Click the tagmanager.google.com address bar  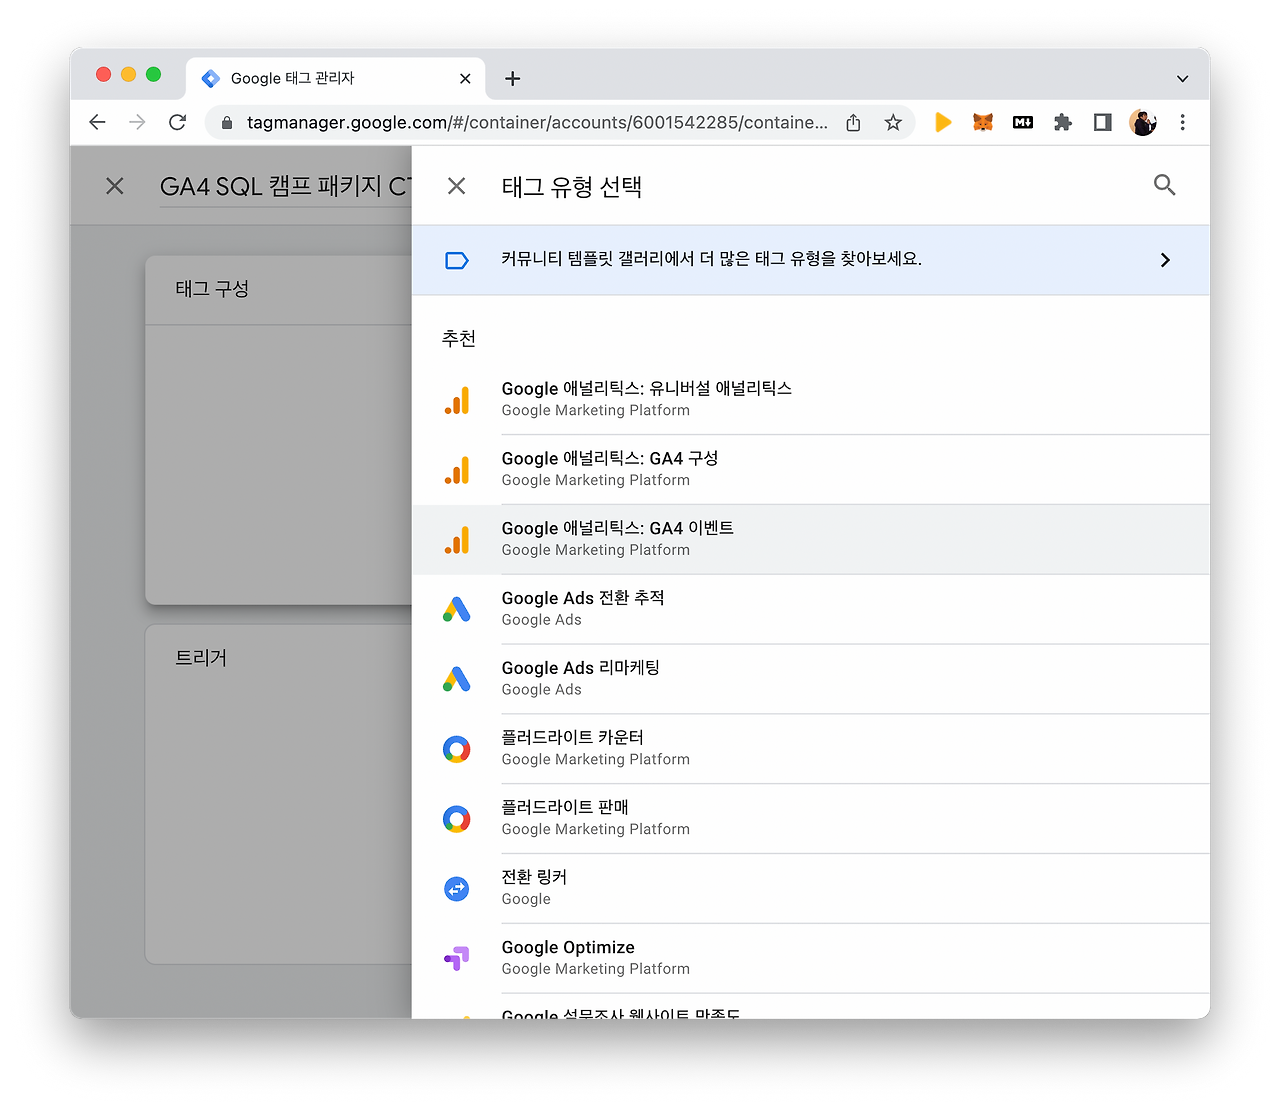tap(537, 122)
